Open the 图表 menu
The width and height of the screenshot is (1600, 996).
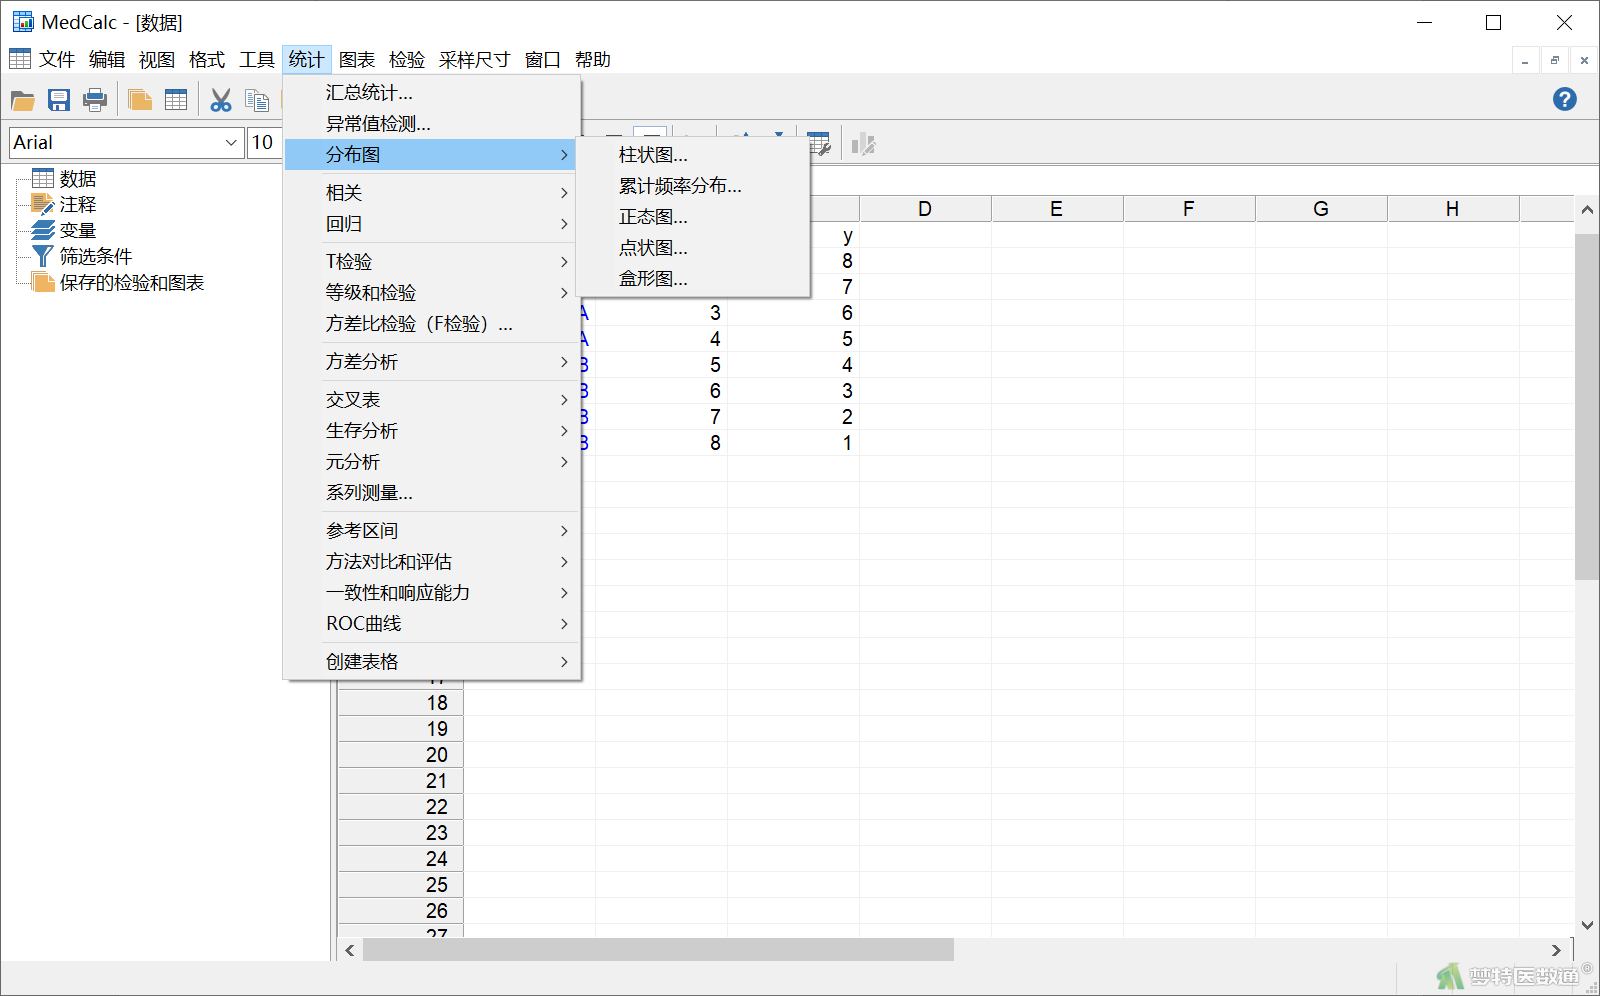357,60
